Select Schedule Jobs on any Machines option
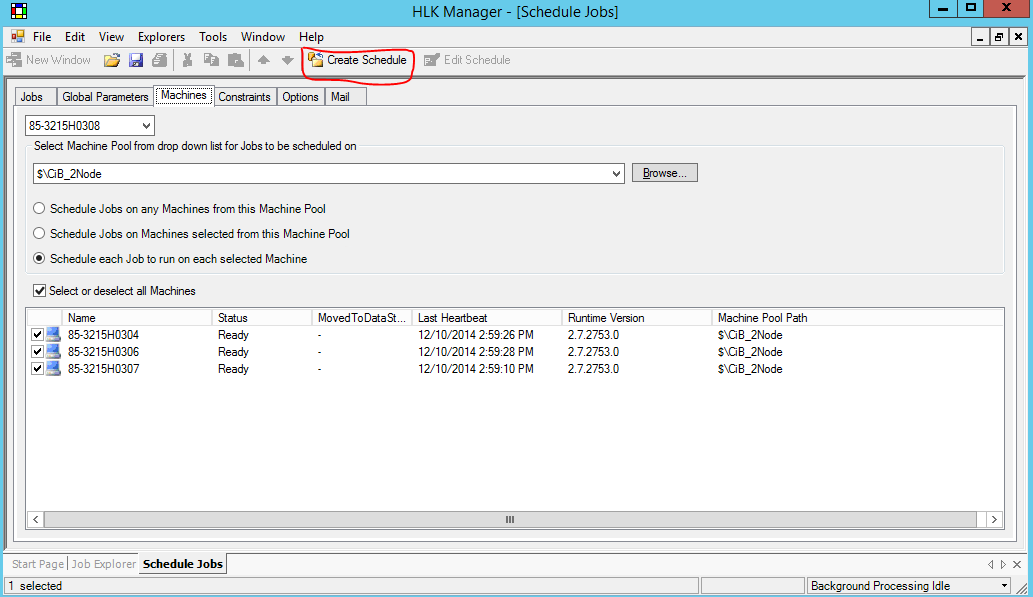The height and width of the screenshot is (597, 1033). coord(40,208)
